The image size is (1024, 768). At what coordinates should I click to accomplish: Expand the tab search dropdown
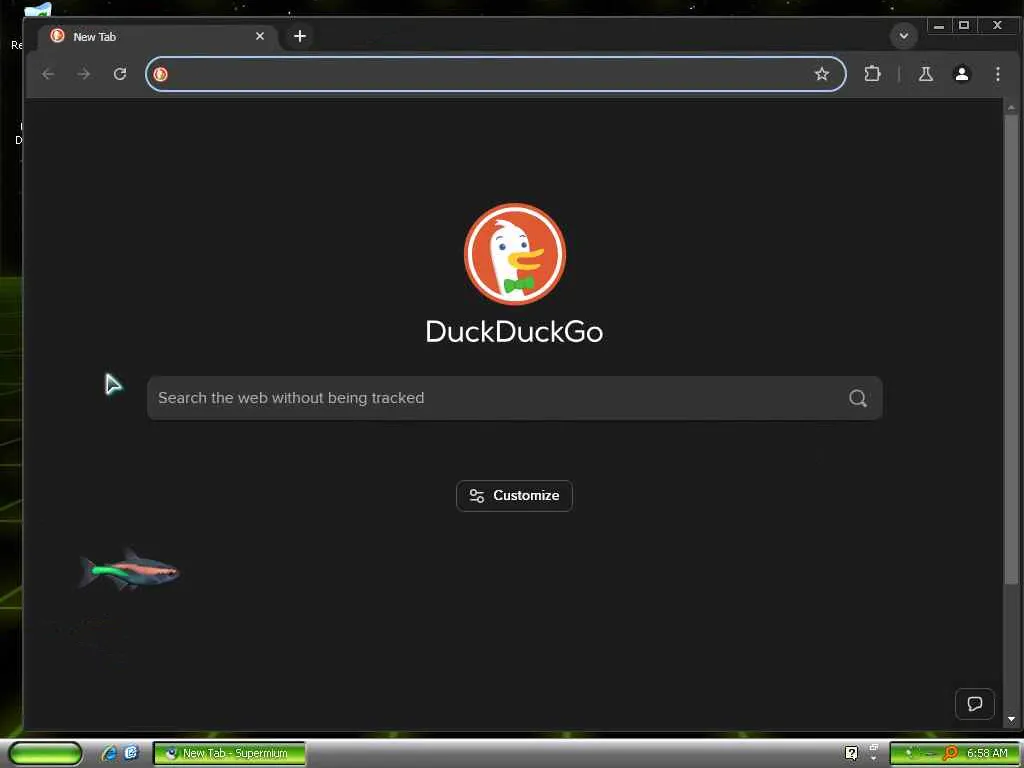(x=904, y=36)
